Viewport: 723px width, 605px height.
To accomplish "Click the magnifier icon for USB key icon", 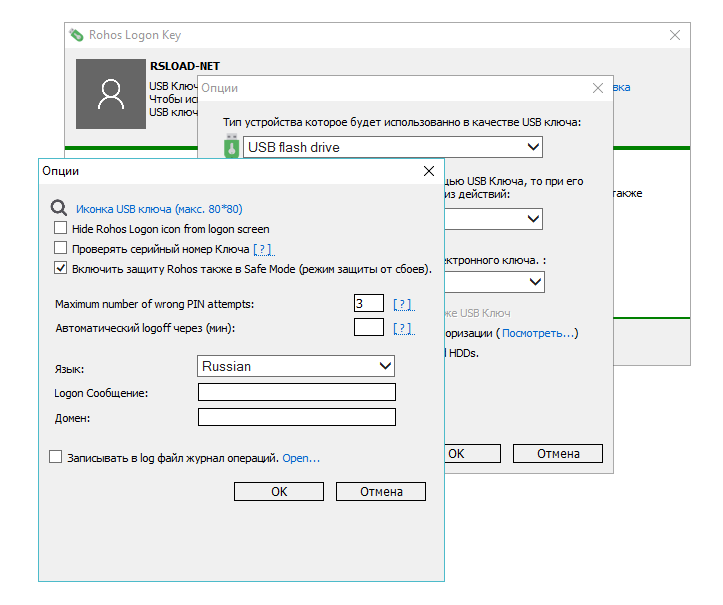I will tap(59, 208).
